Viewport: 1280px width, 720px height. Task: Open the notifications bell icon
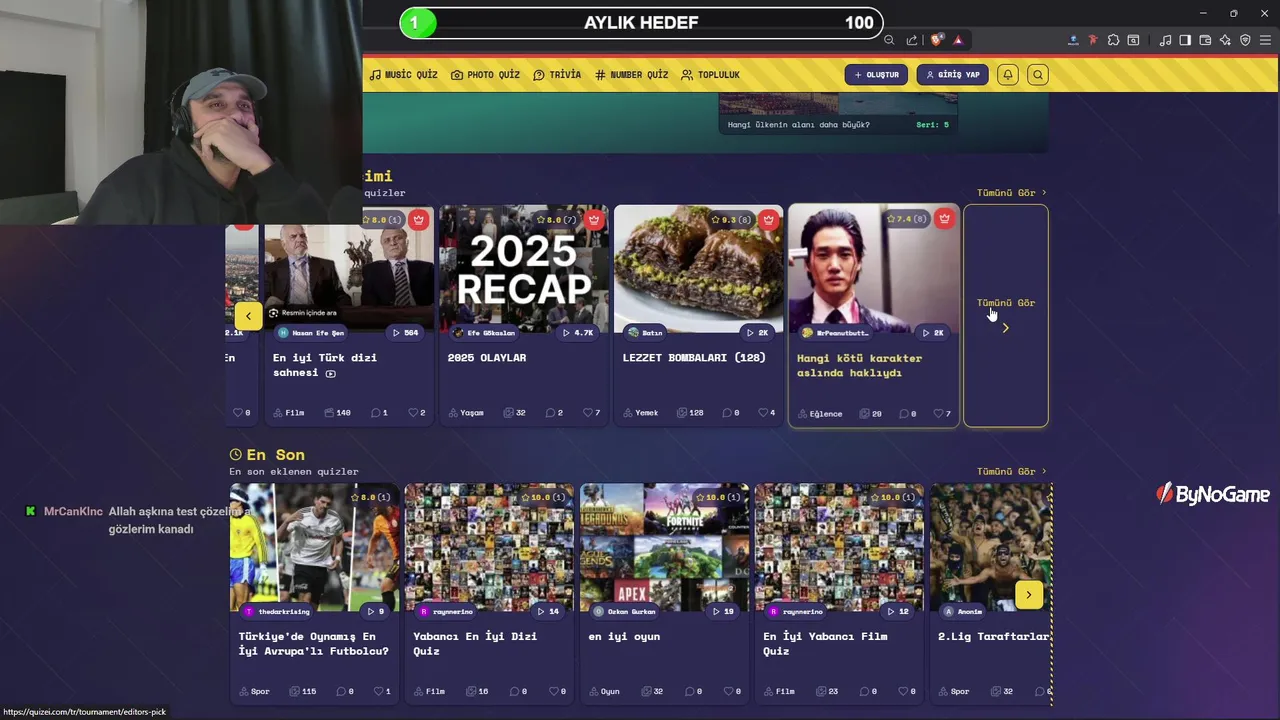coord(1007,75)
